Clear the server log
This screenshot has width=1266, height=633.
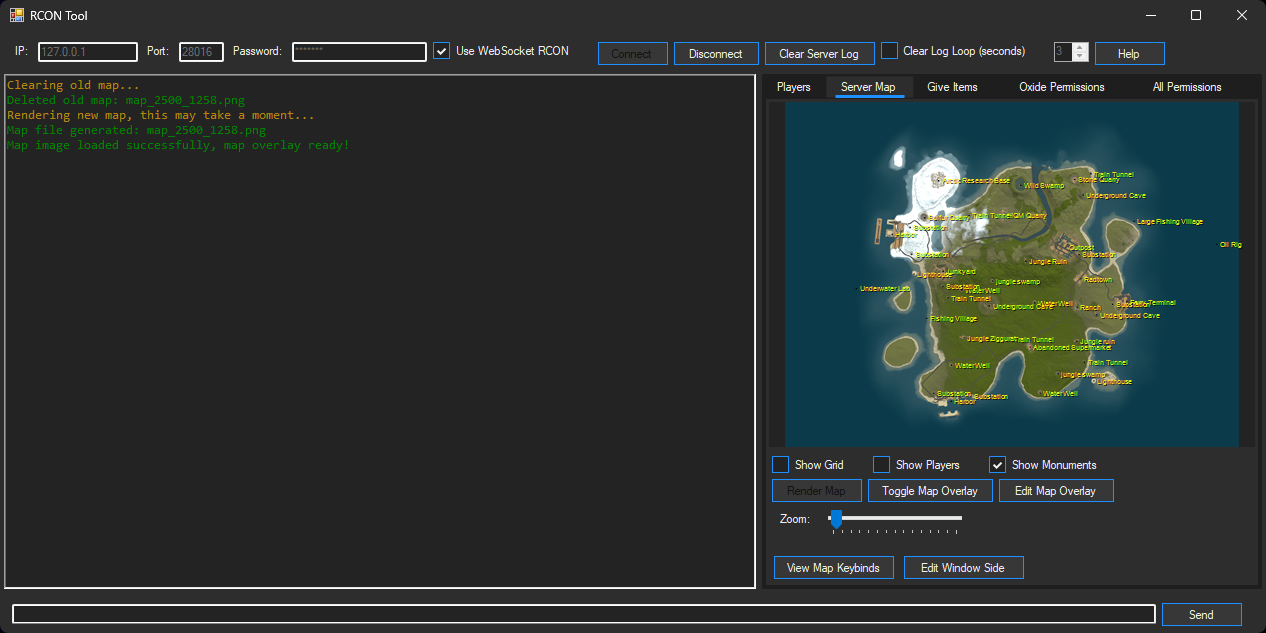coord(819,53)
